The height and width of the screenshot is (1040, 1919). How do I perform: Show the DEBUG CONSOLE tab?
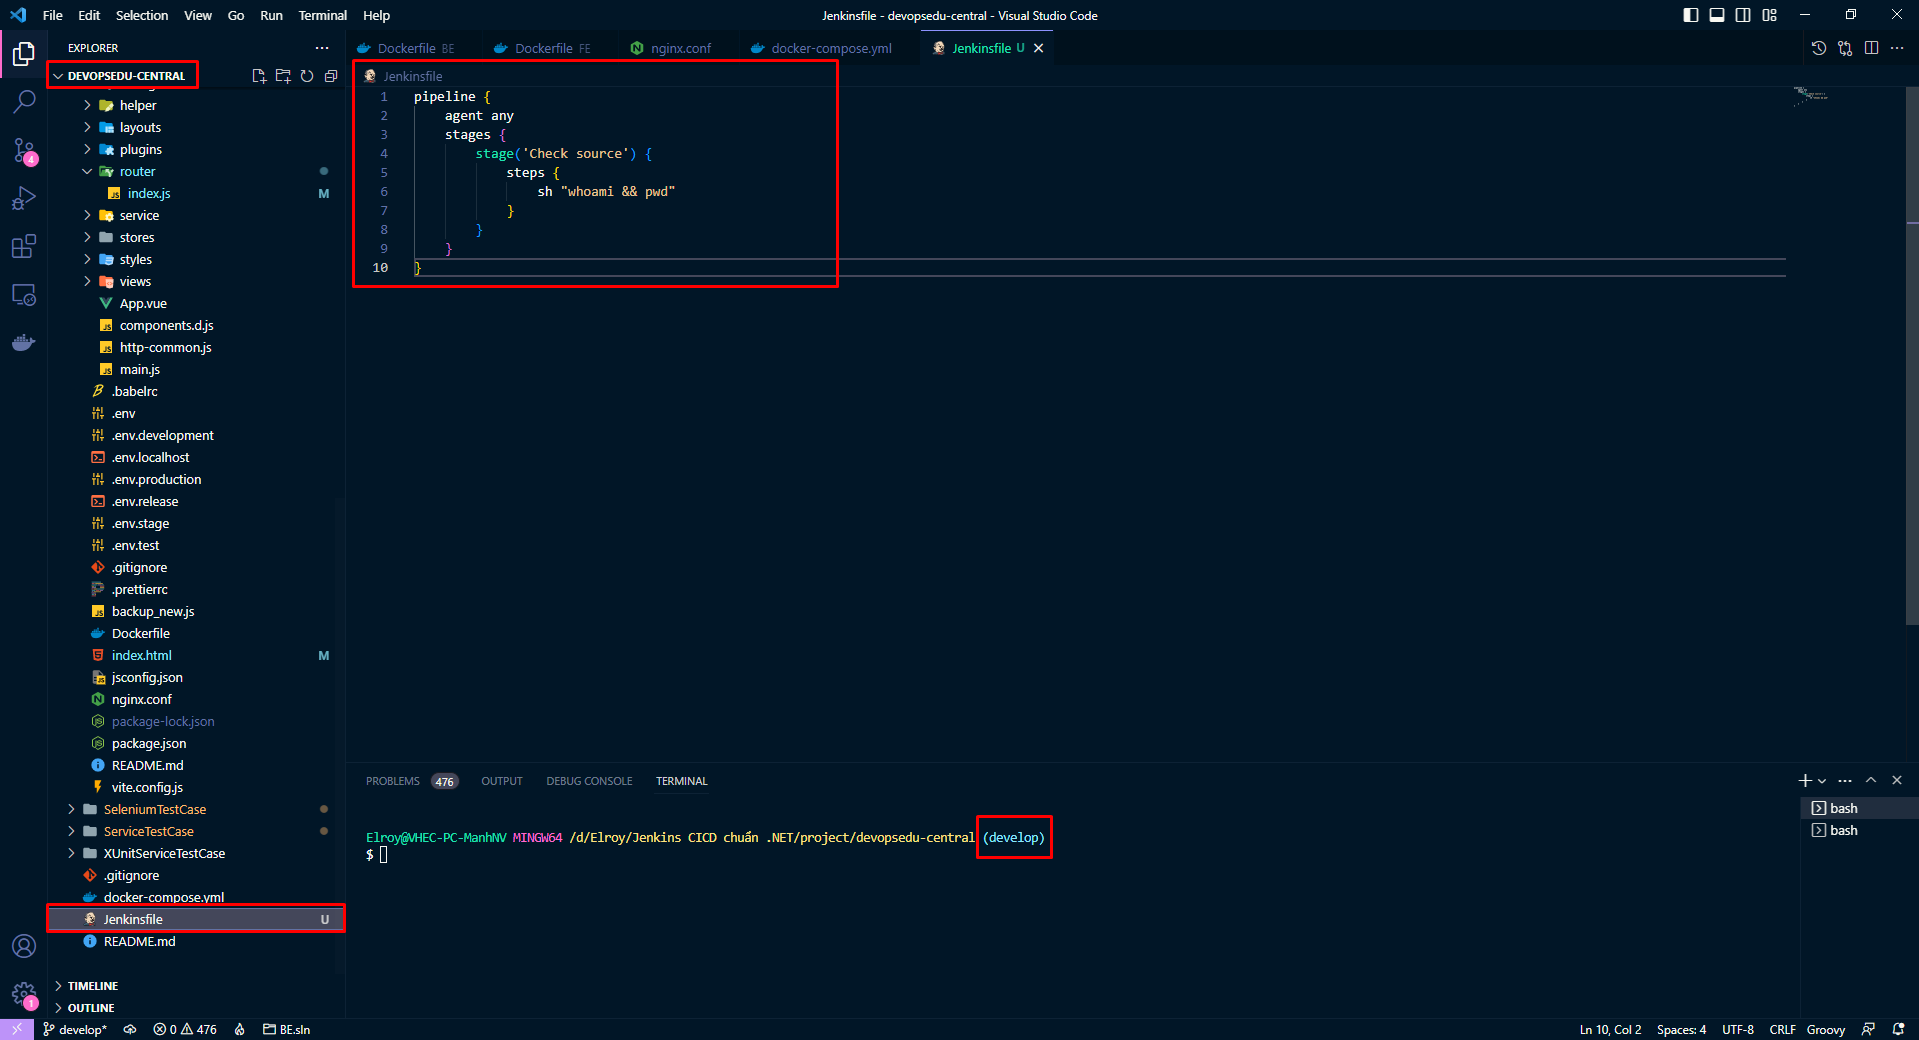point(589,781)
